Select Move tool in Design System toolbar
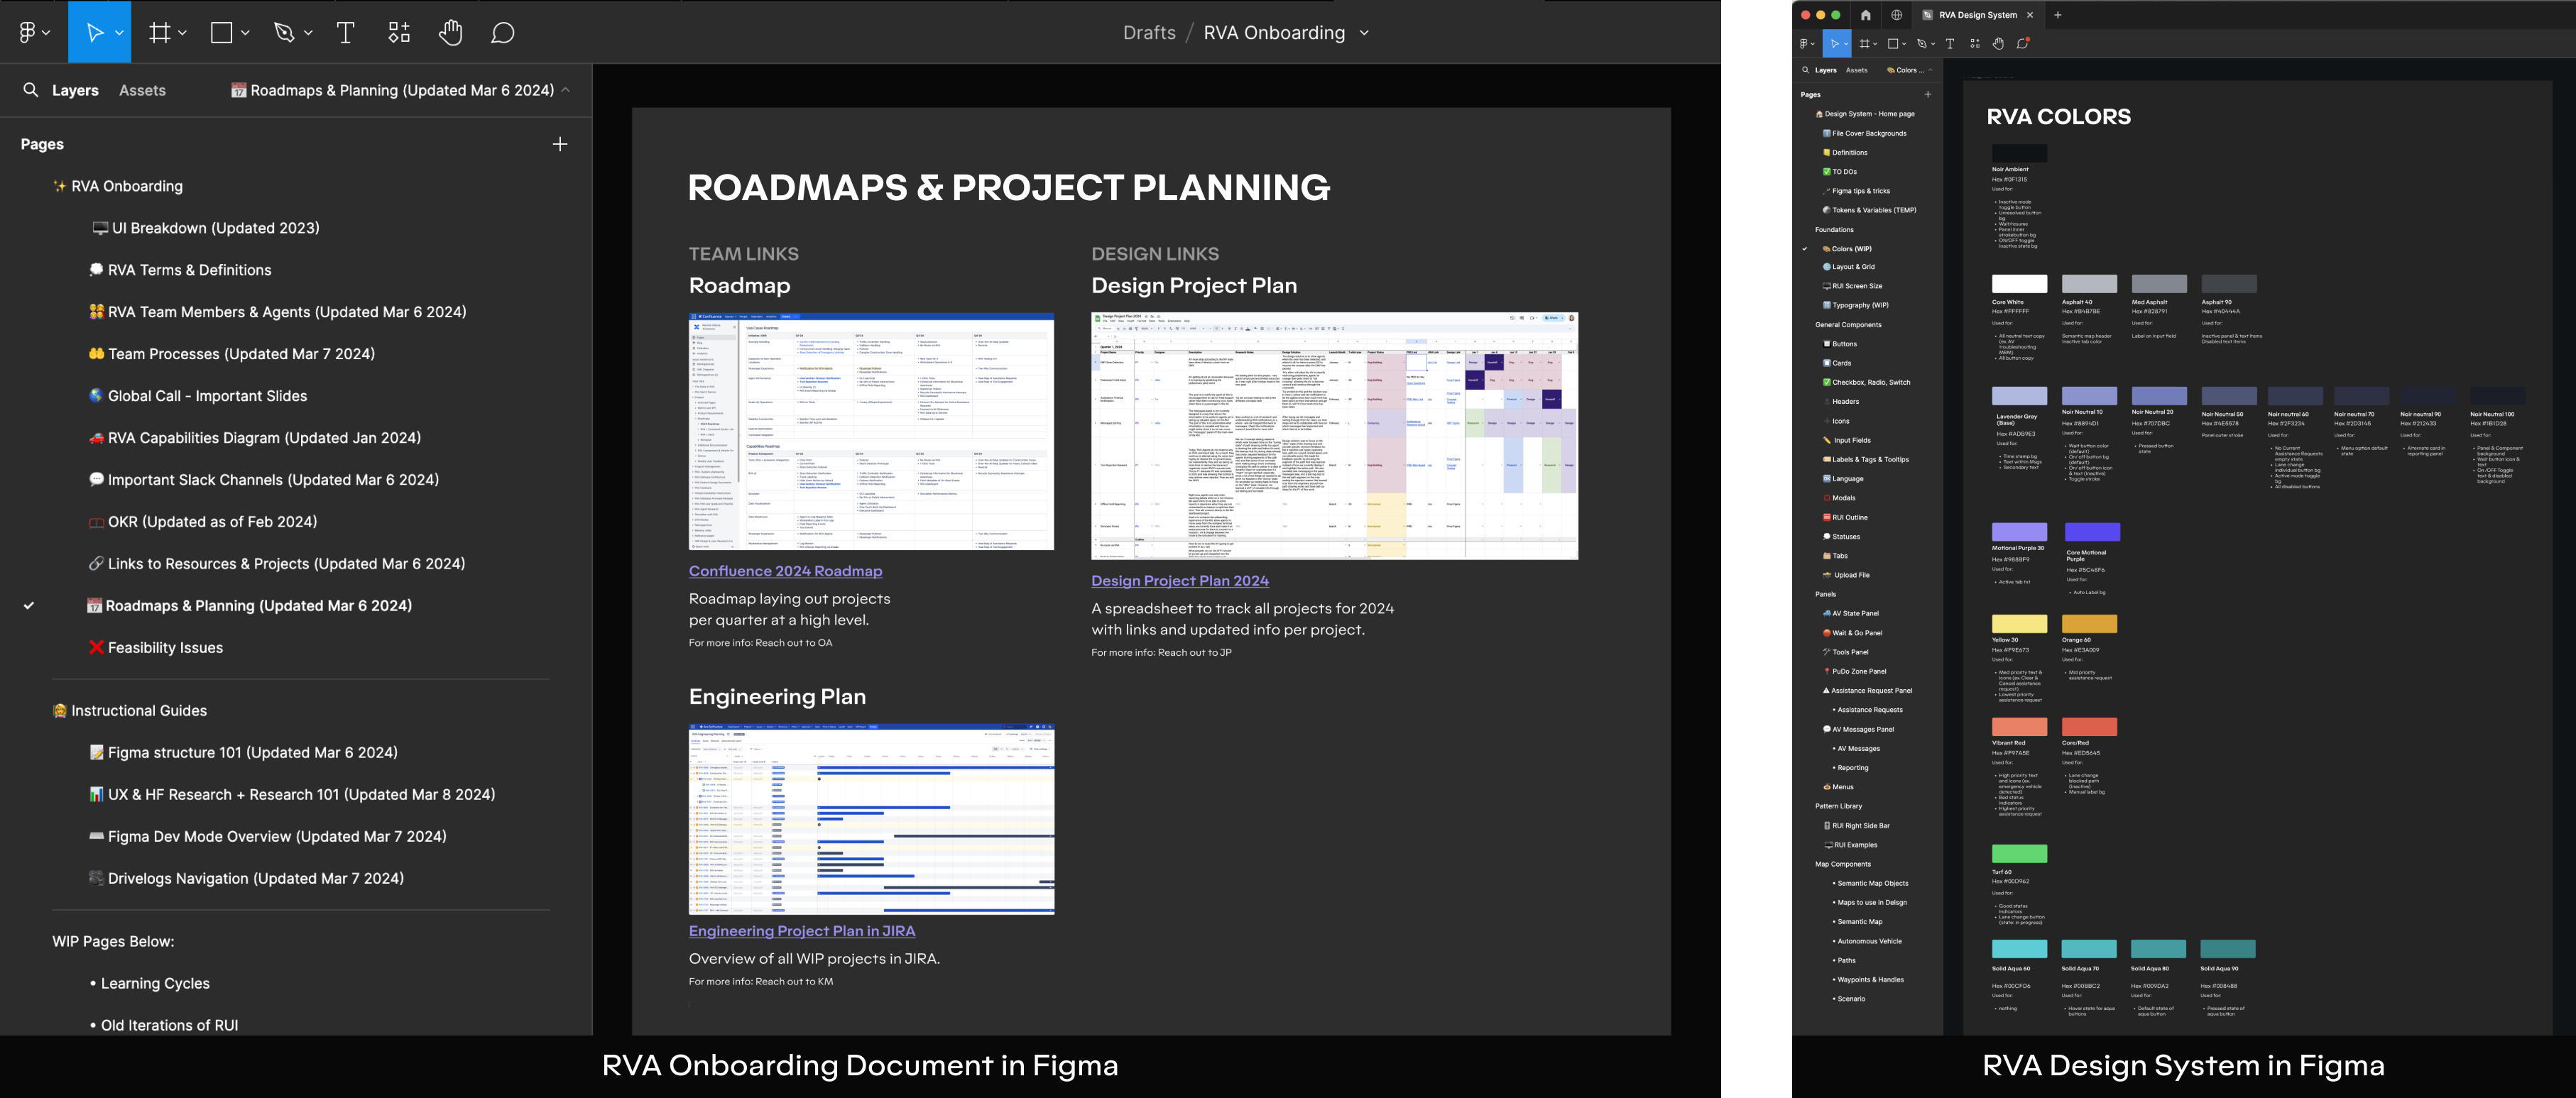The width and height of the screenshot is (2576, 1098). point(1834,44)
